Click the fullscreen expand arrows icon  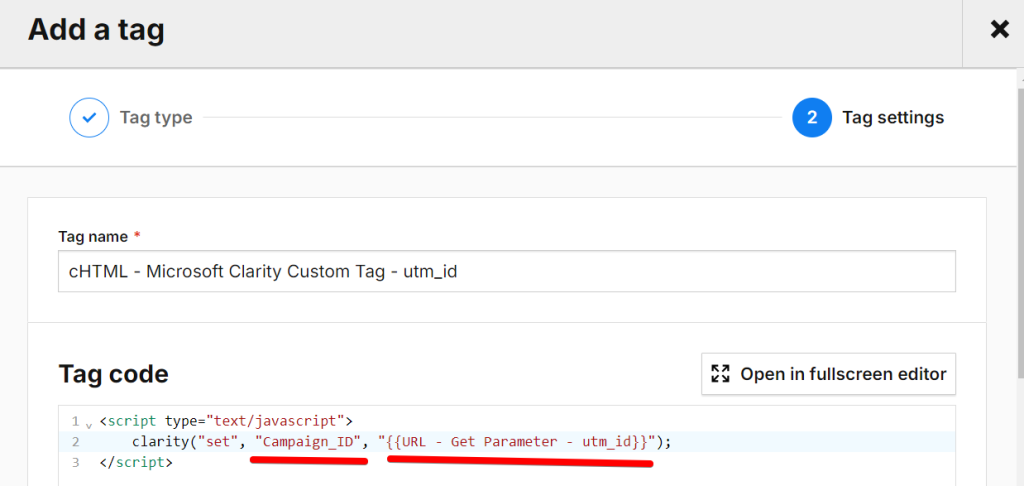[x=720, y=374]
